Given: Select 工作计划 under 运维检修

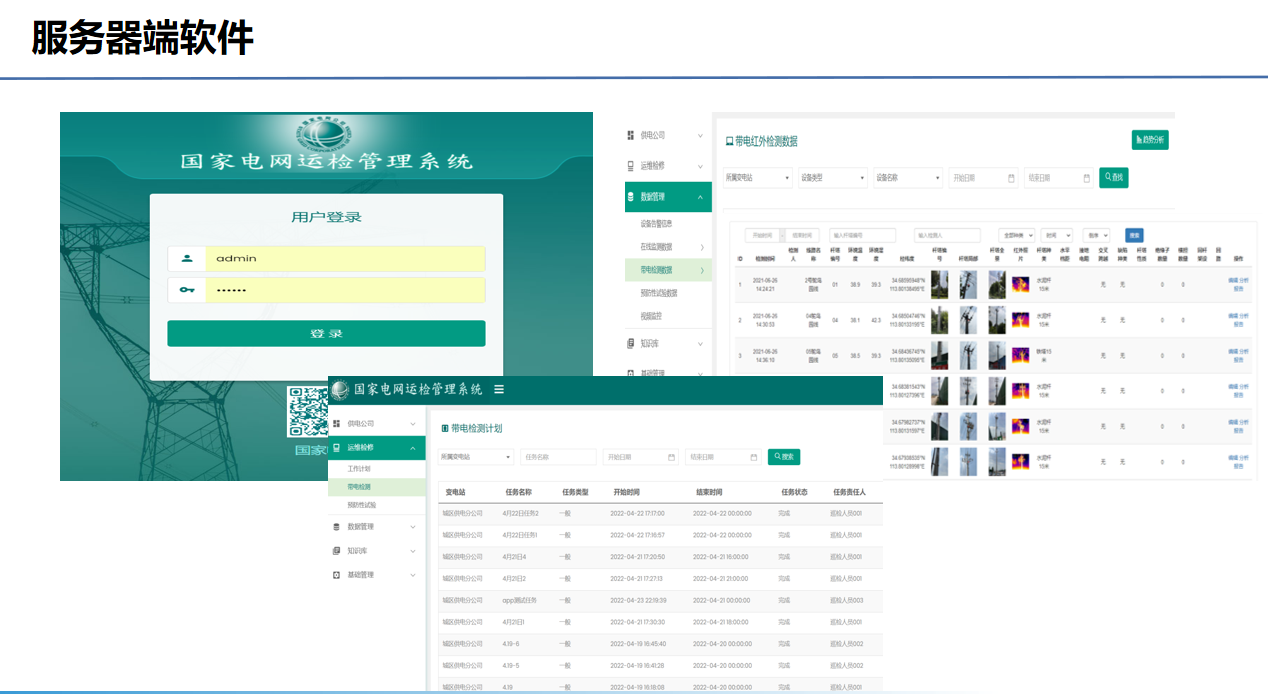Looking at the screenshot, I should pos(359,468).
